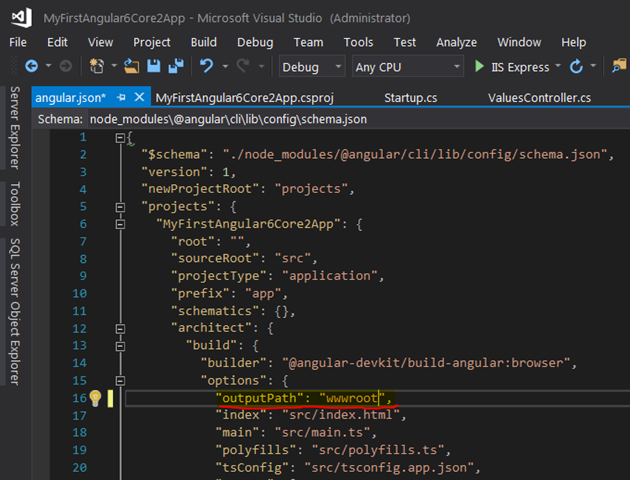Open the Debug configuration dropdown
630x480 pixels.
pos(312,67)
